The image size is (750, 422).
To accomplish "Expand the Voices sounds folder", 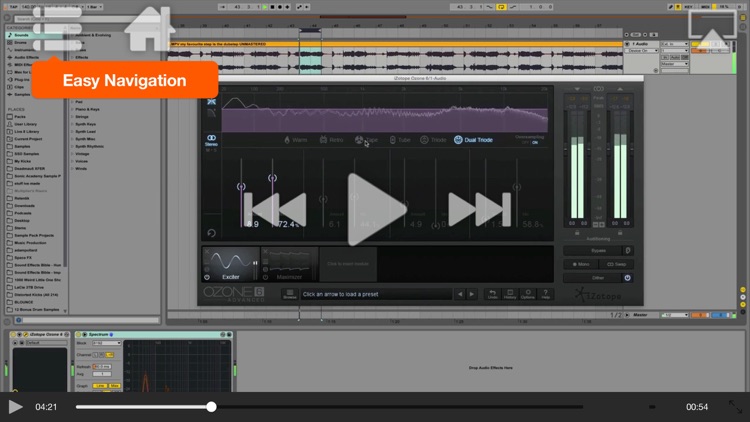I will pos(73,161).
